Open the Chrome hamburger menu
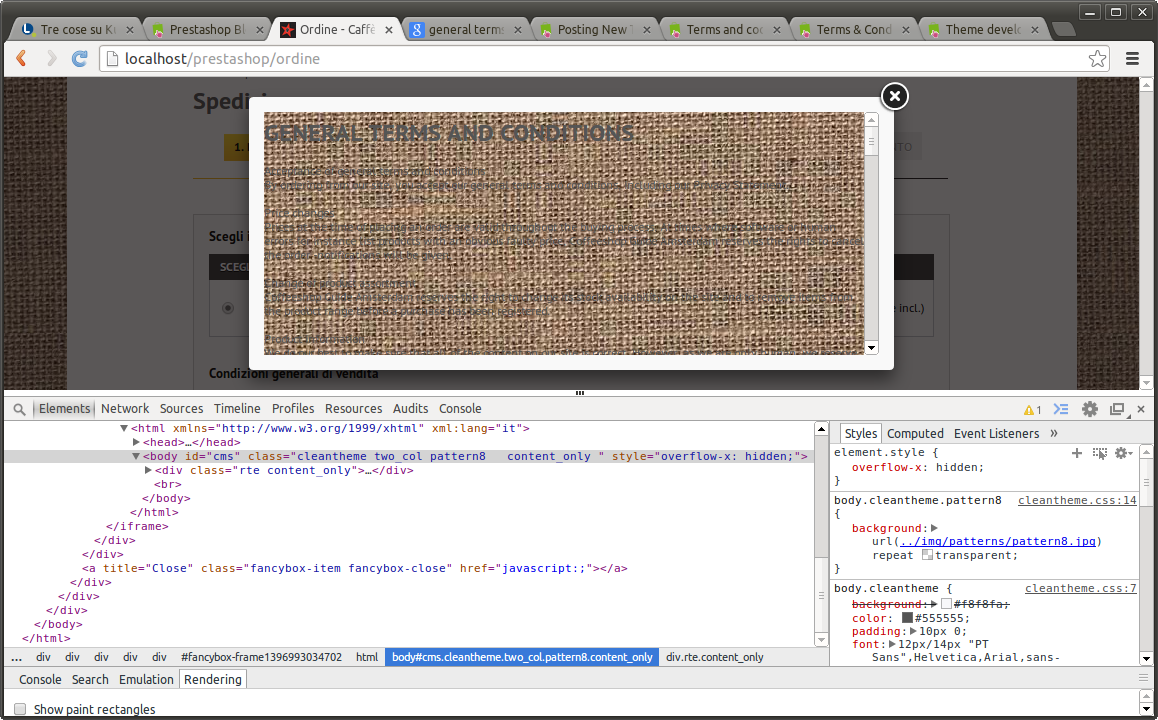 1132,58
